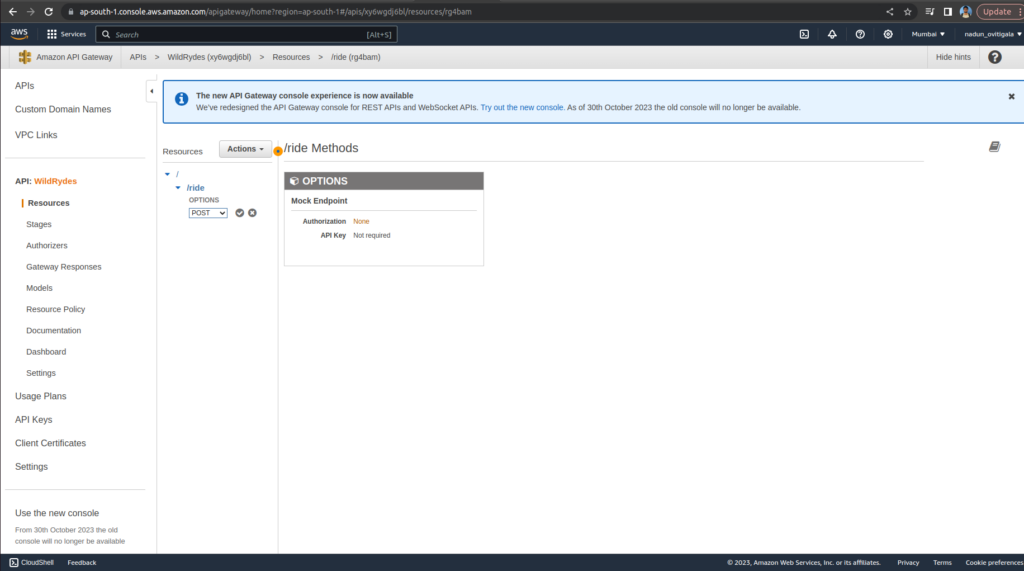This screenshot has width=1024, height=571.
Task: Open VPC Links
Action: coord(36,135)
